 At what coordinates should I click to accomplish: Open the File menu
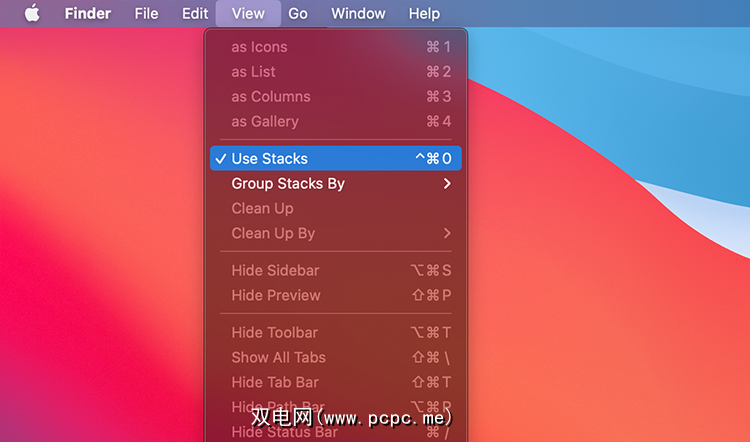146,13
